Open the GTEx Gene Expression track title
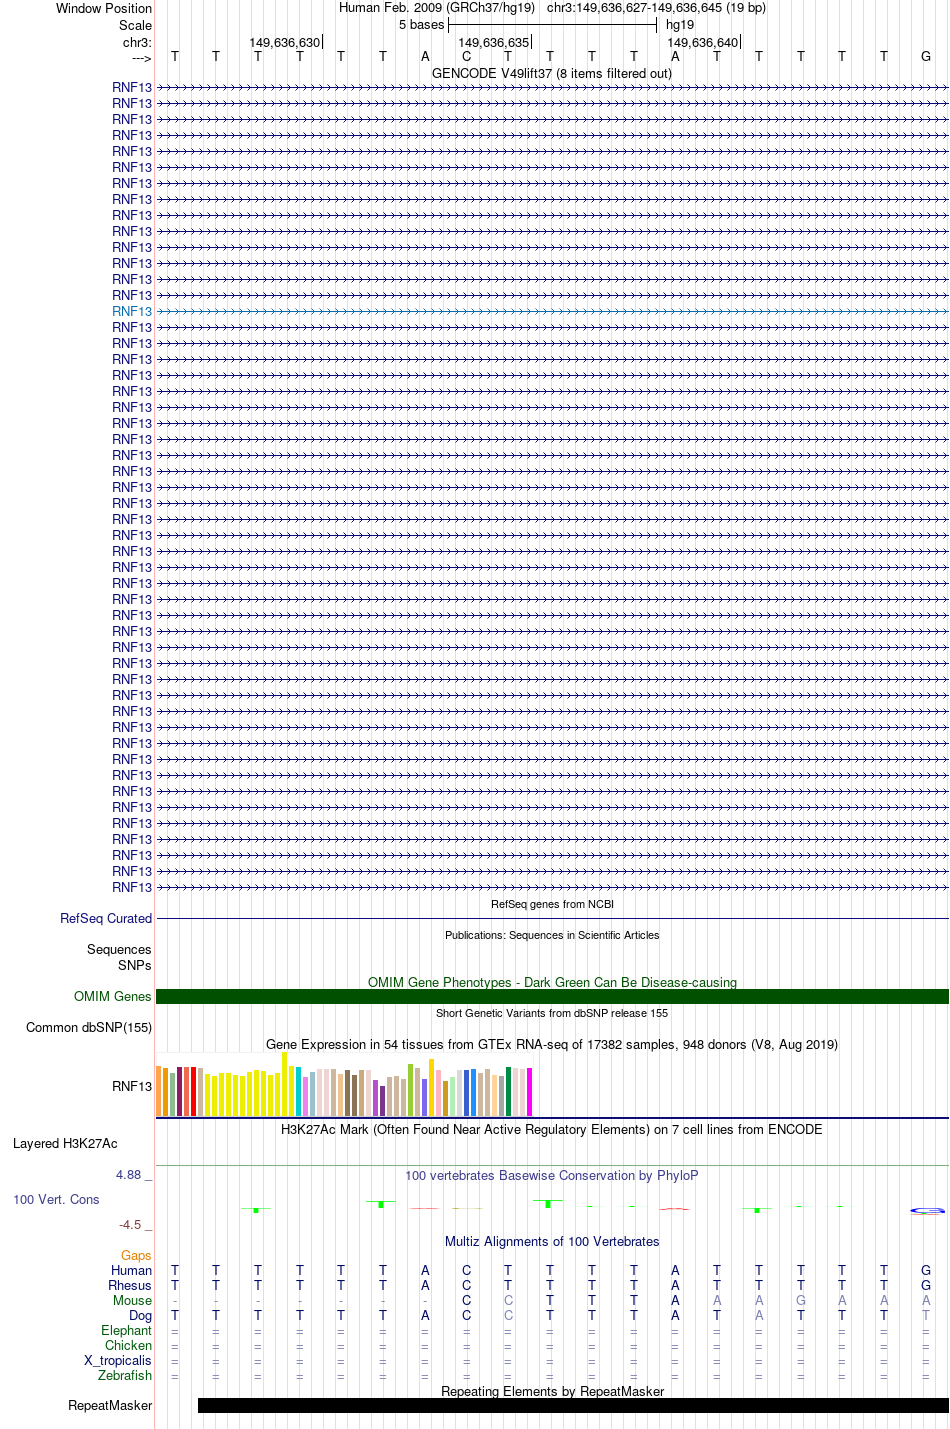 tap(552, 1044)
